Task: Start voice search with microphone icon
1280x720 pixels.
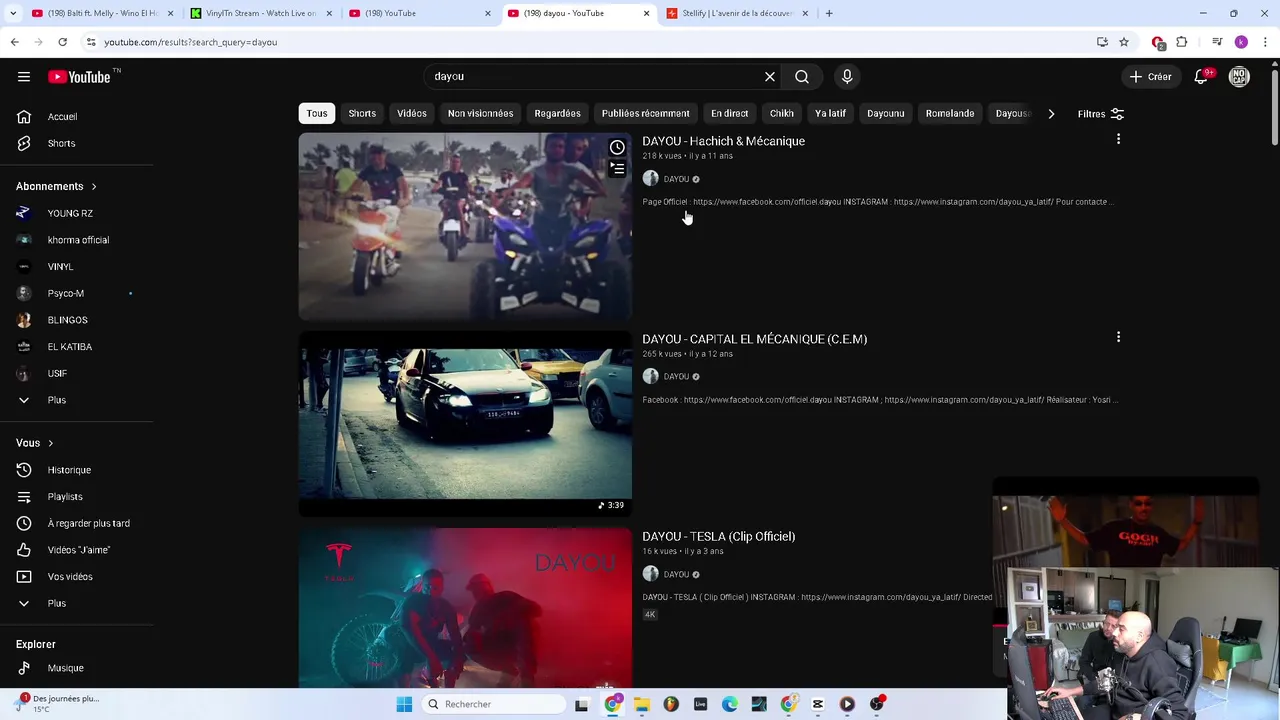Action: pyautogui.click(x=847, y=77)
